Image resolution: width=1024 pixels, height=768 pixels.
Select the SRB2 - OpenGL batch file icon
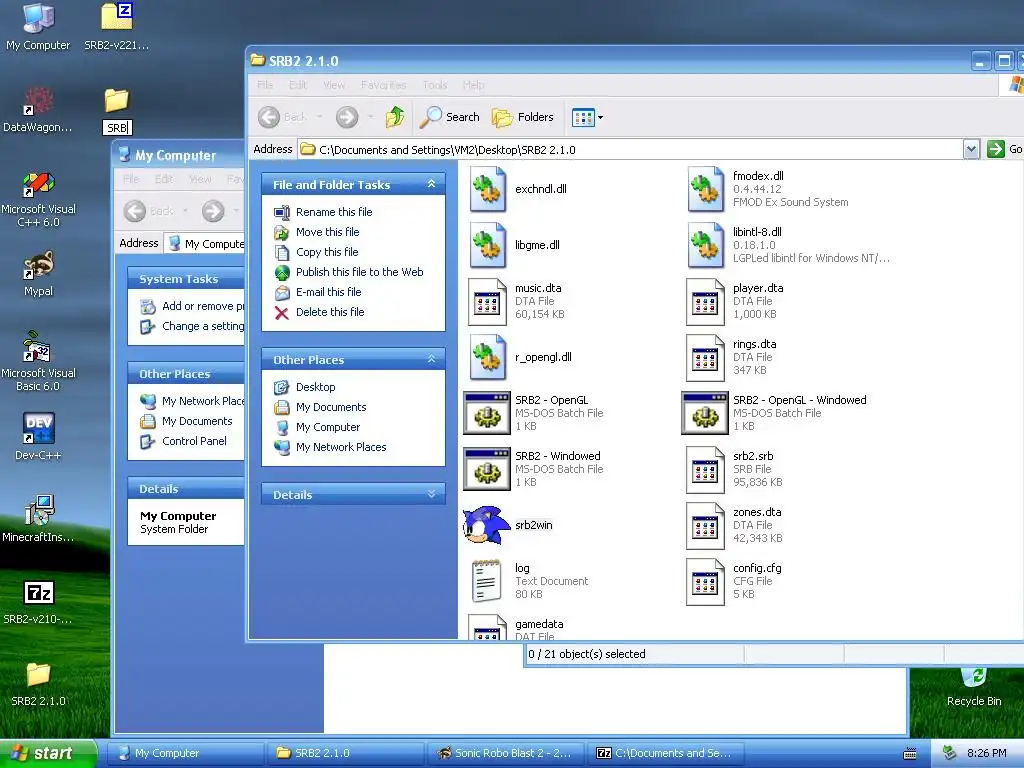pyautogui.click(x=487, y=413)
